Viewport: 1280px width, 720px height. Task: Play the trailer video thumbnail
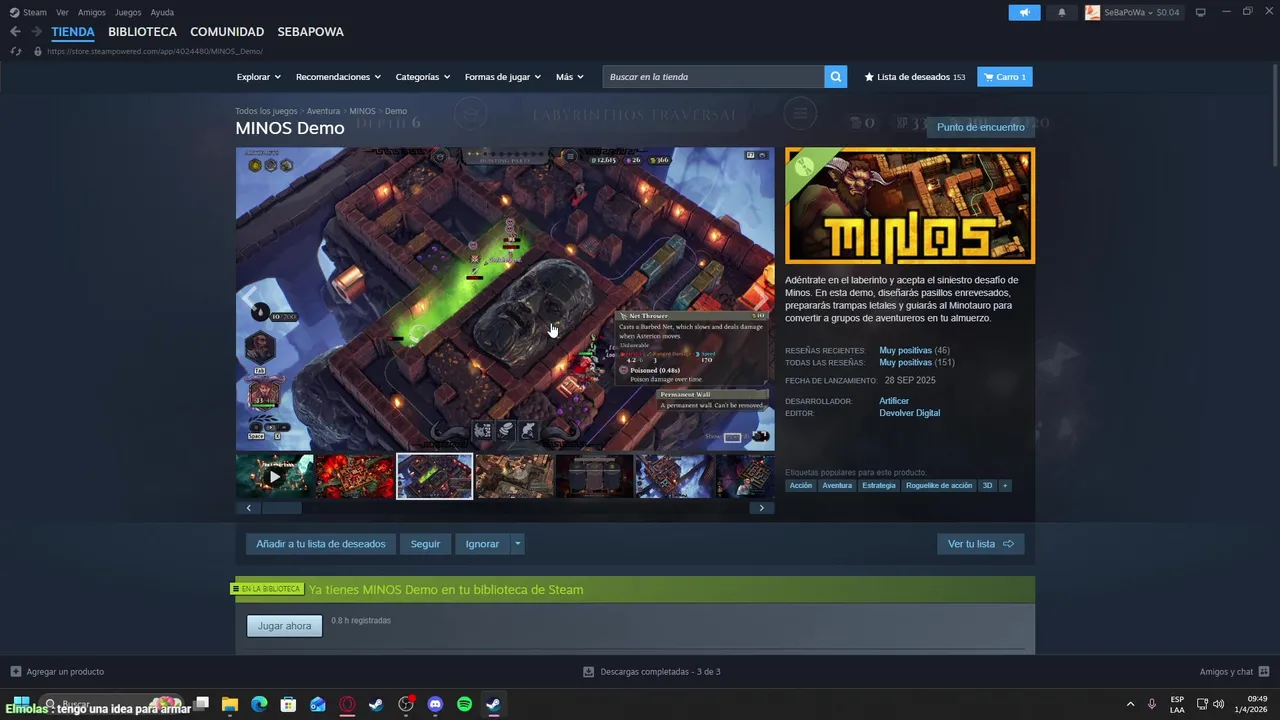coord(274,477)
